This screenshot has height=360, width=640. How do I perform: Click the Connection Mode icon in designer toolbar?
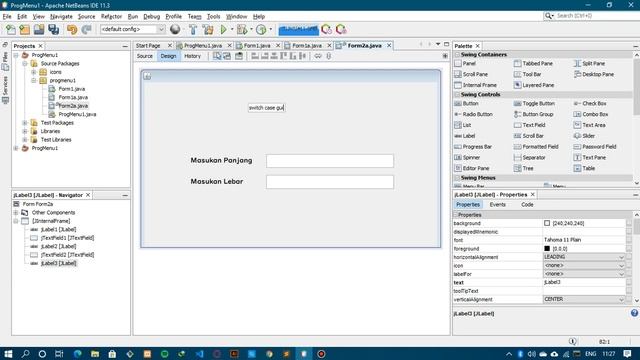(227, 56)
